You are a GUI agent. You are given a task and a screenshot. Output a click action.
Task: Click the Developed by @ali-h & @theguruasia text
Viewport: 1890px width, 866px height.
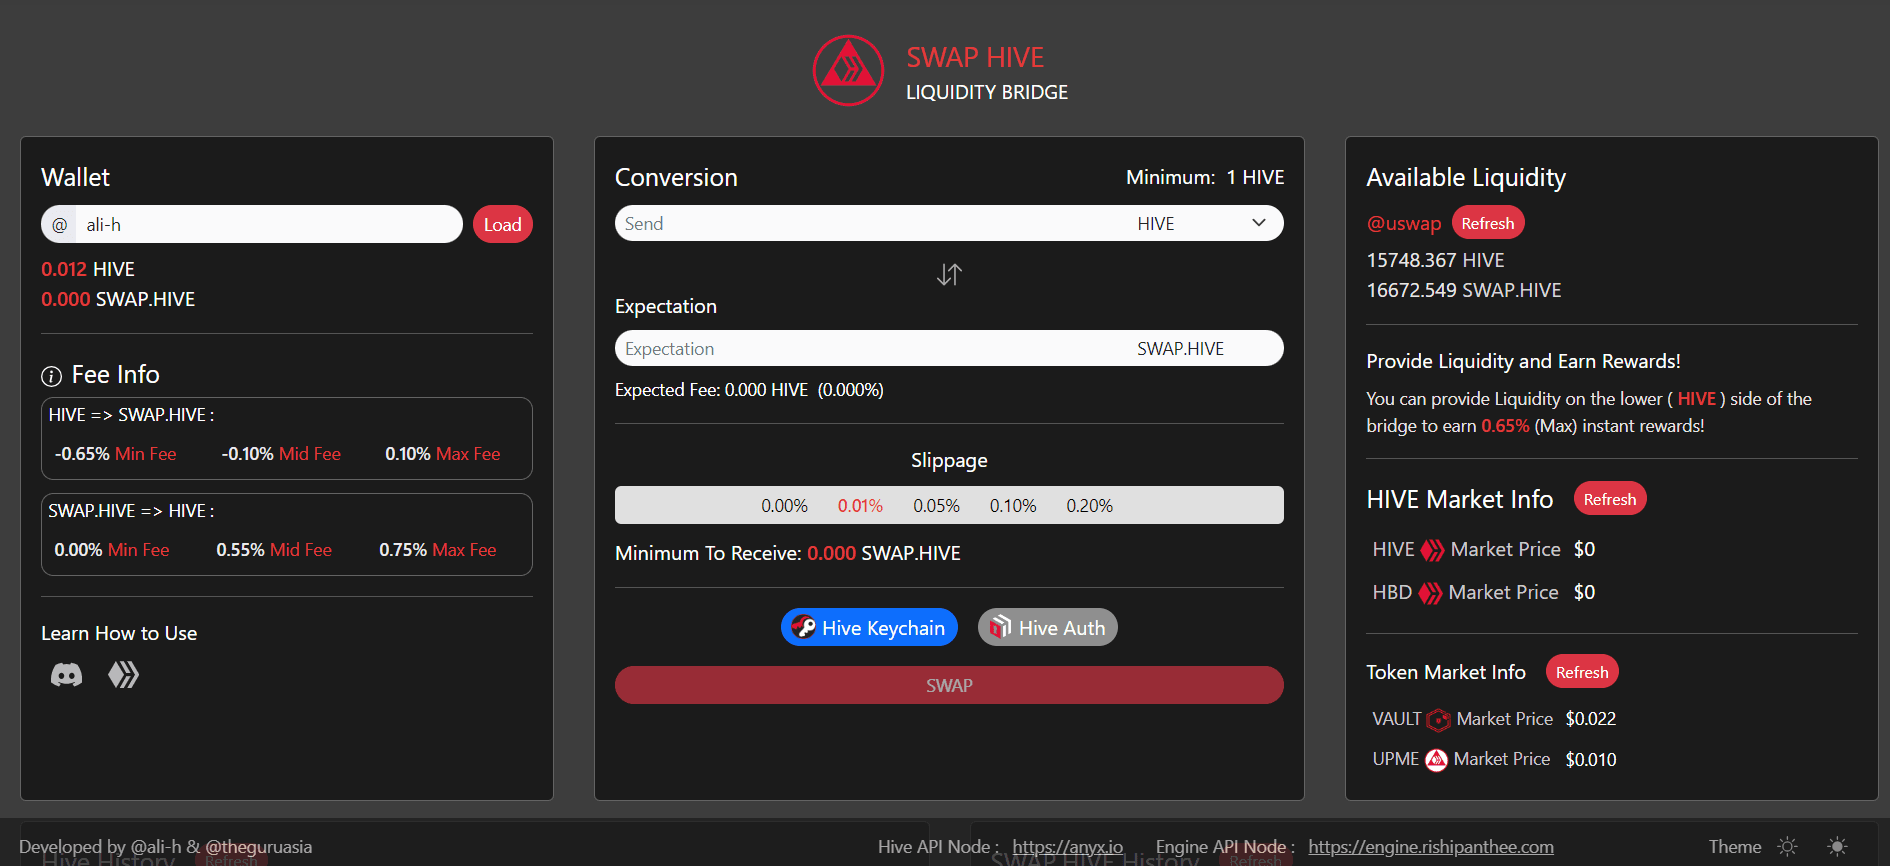[x=166, y=847]
